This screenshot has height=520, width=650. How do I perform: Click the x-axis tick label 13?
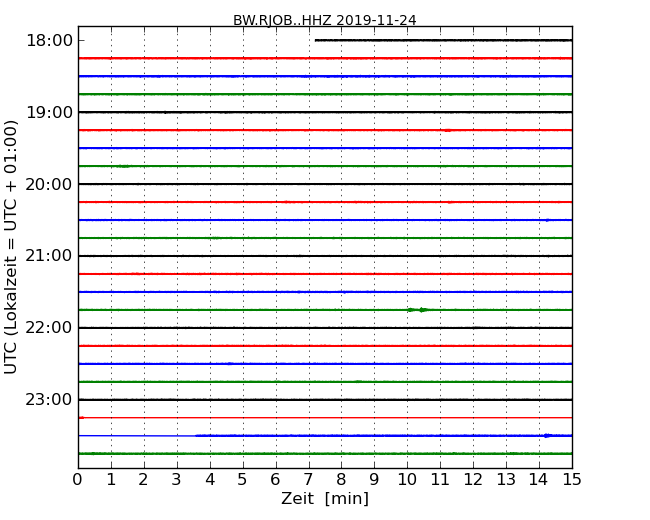click(506, 479)
